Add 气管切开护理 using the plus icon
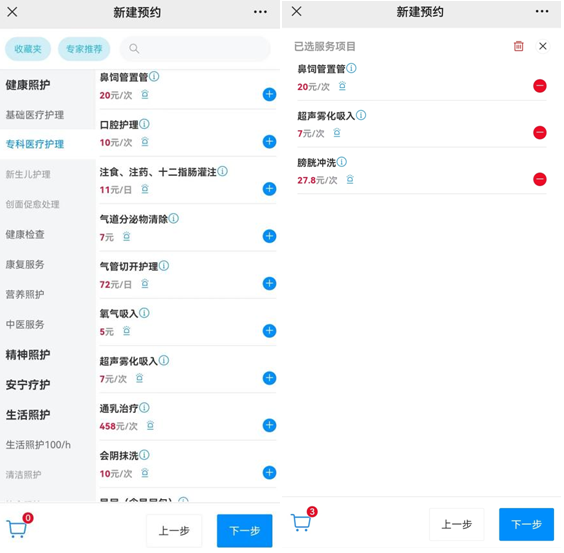Screen dimensions: 564x553 pos(270,284)
